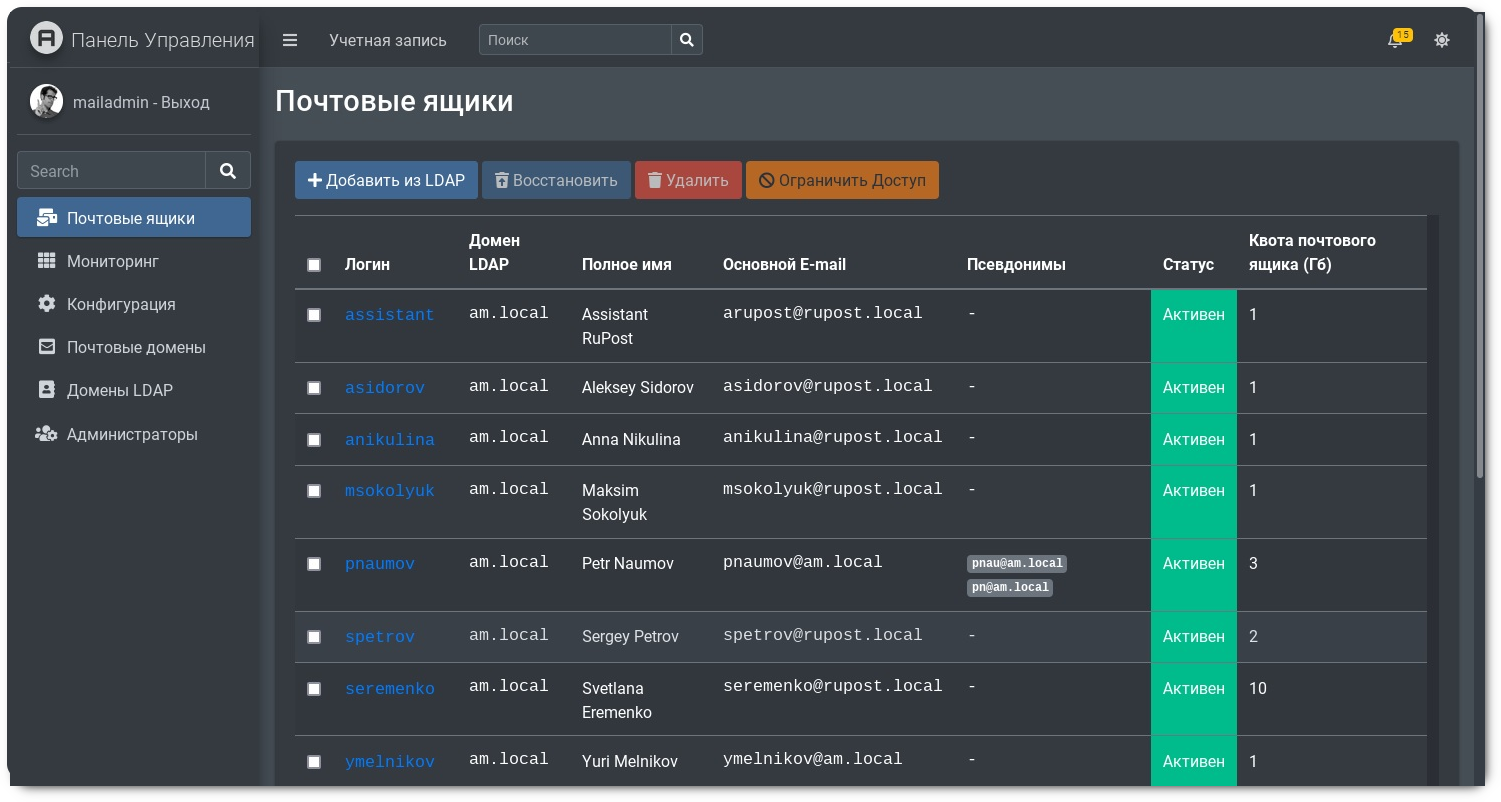Check the box for assistant mailbox
The height and width of the screenshot is (802, 1501).
314,315
